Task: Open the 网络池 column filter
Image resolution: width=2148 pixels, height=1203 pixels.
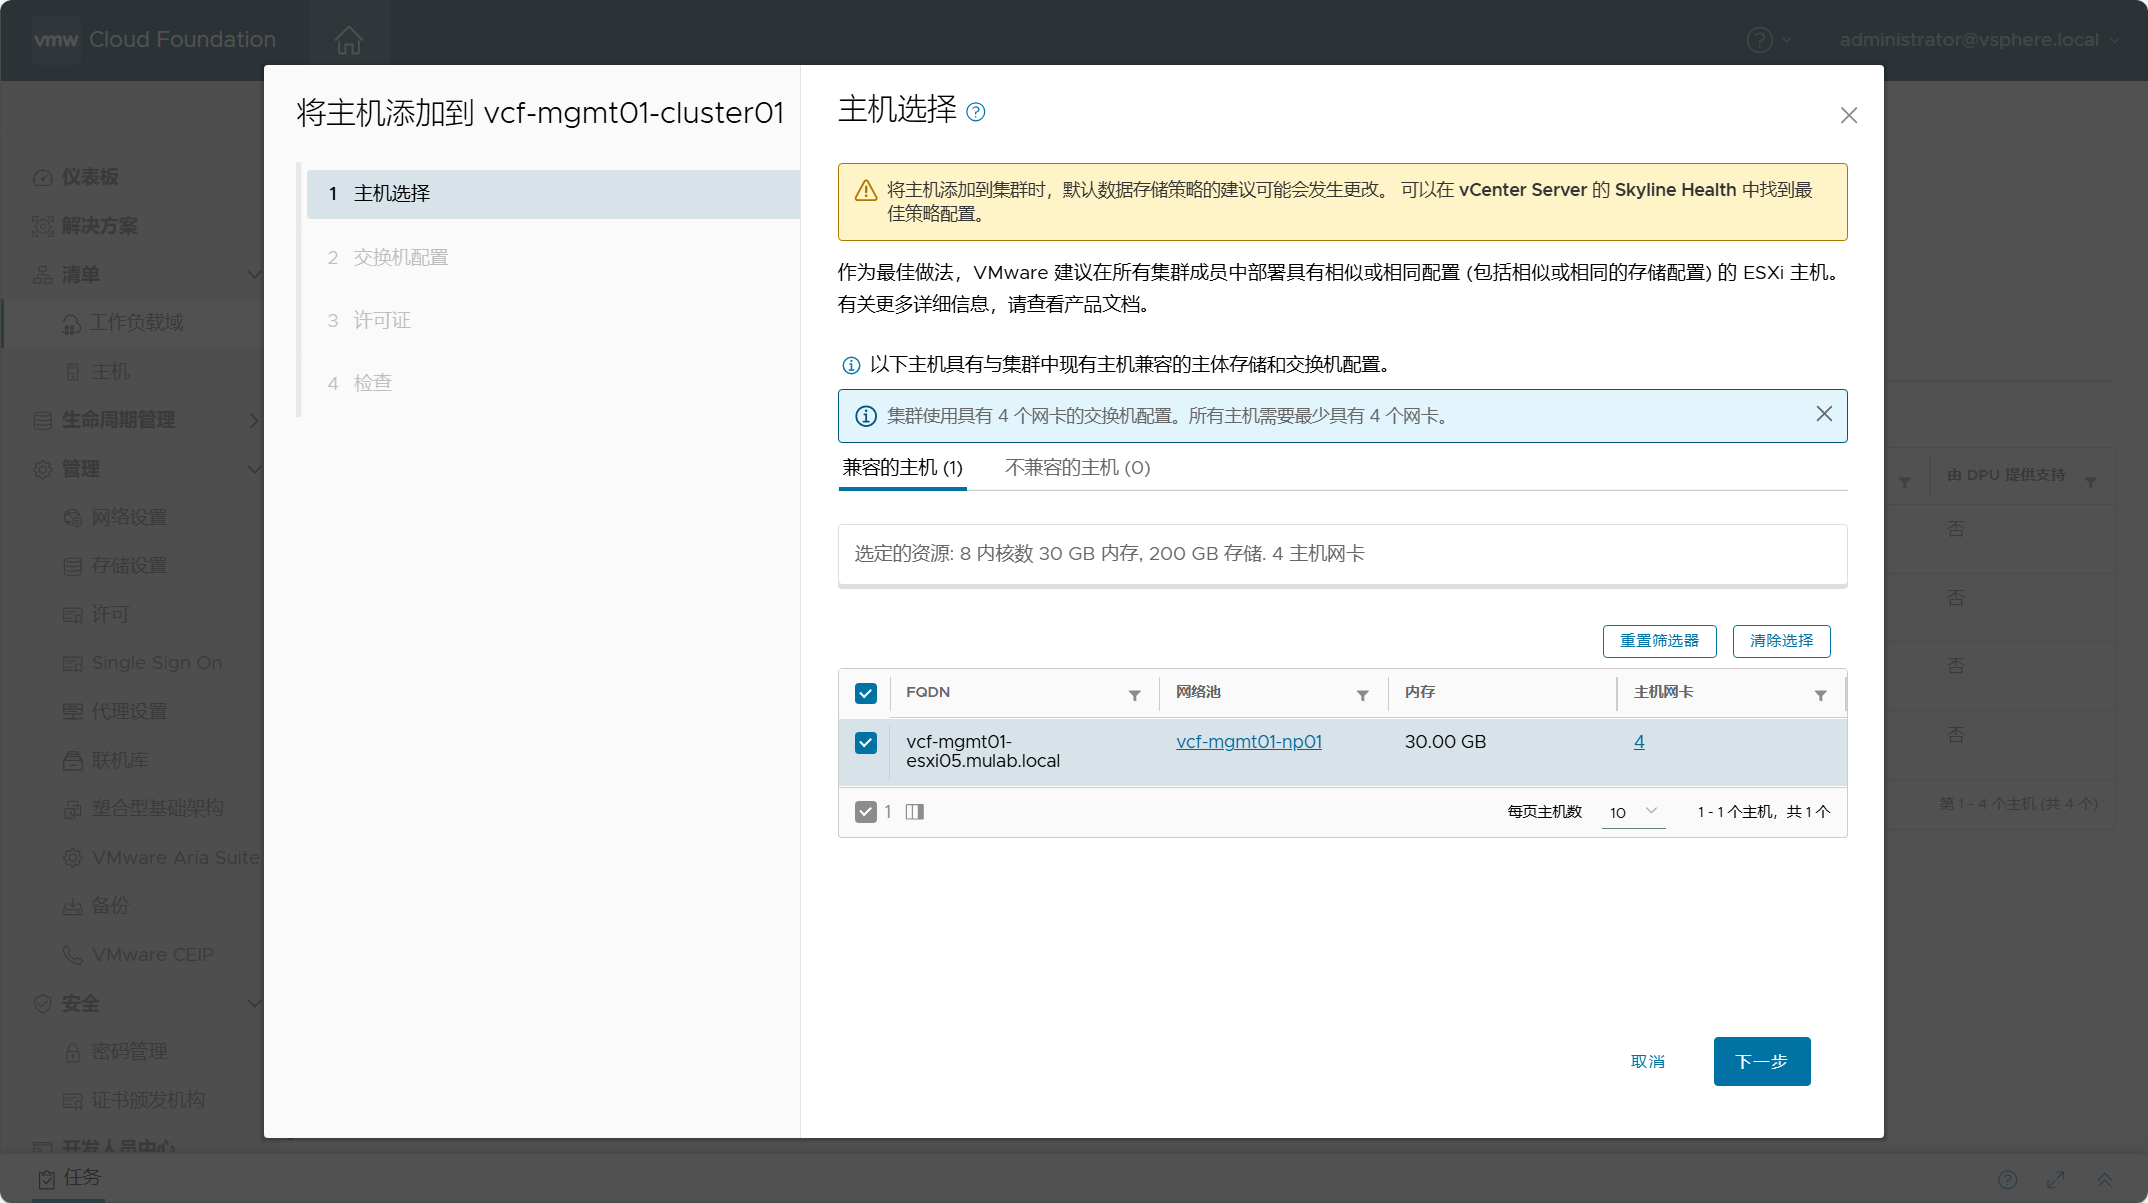Action: tap(1362, 695)
